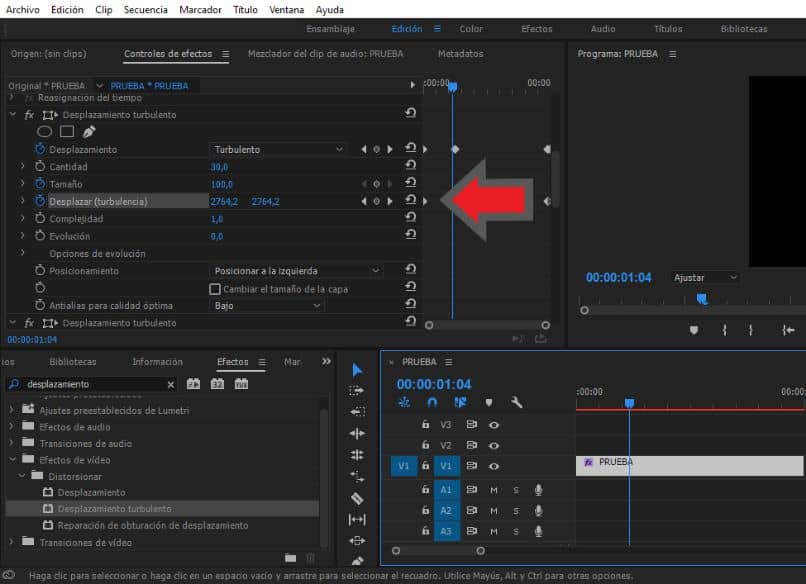Solo audio track A2
This screenshot has width=806, height=584.
click(x=516, y=510)
